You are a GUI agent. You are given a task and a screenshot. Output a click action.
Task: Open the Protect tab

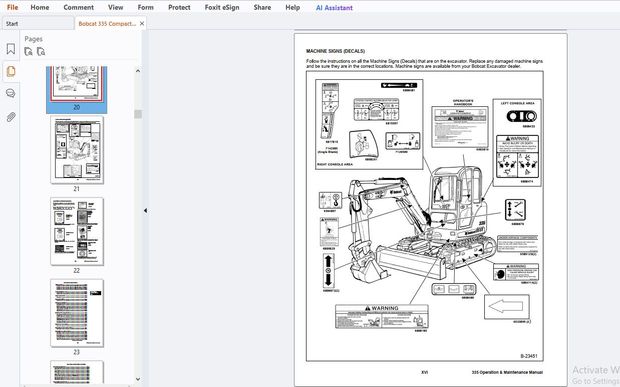coord(179,7)
